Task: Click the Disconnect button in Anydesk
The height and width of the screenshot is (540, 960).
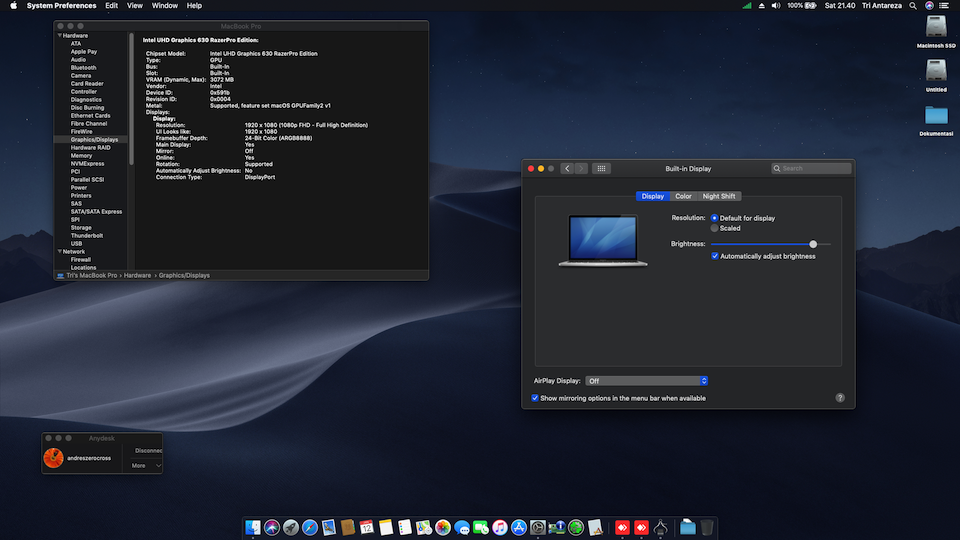Action: (148, 451)
